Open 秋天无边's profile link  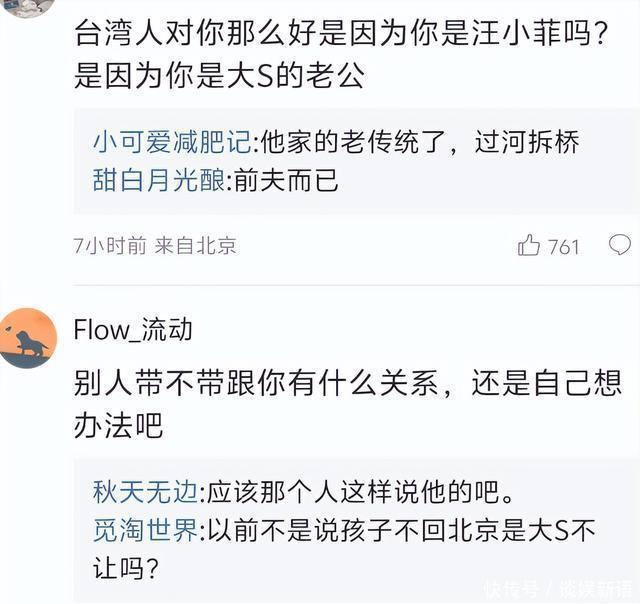tap(146, 492)
